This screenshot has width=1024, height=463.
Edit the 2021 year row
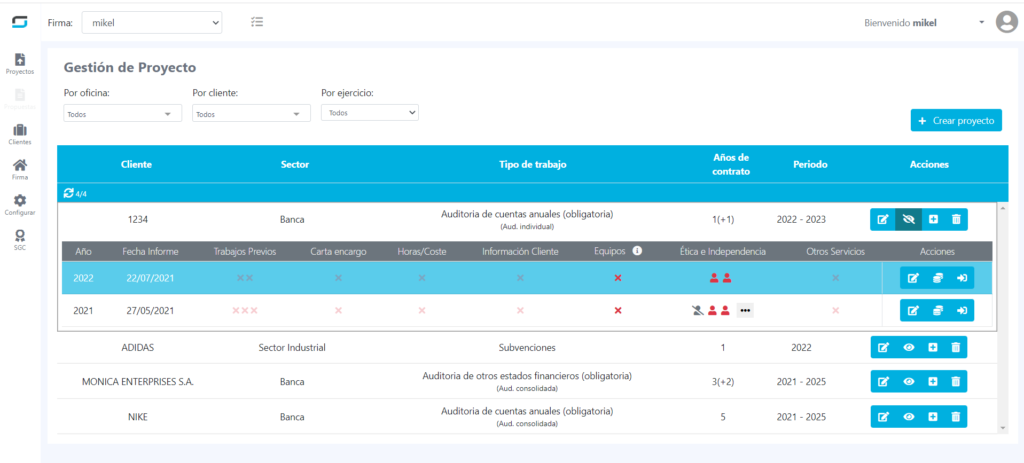pyautogui.click(x=913, y=310)
